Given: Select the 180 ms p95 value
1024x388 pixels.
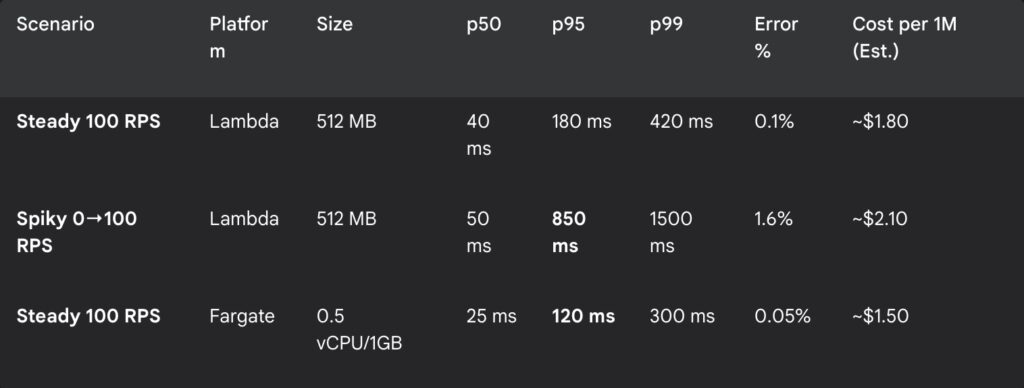Looking at the screenshot, I should click(582, 122).
